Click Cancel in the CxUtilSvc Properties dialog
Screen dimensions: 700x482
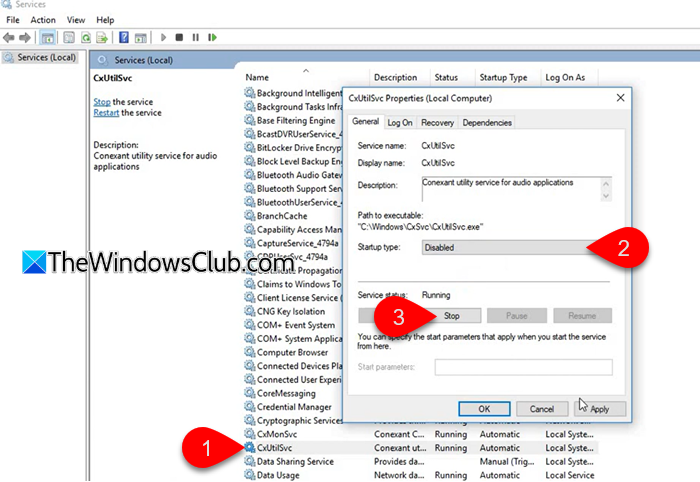[x=542, y=409]
